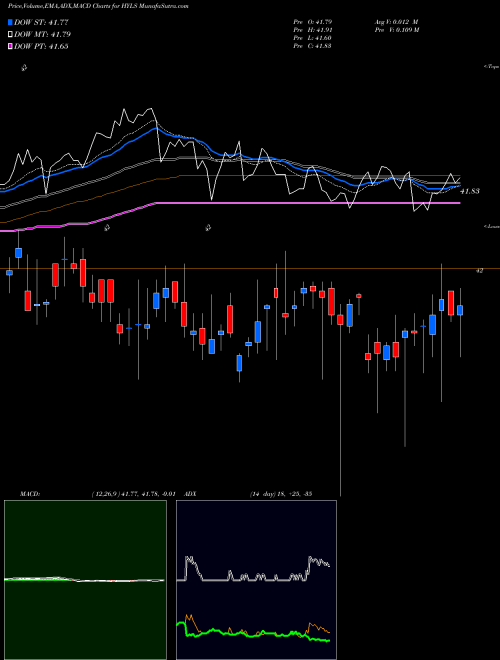Click the last blue candlestick on the right
500x660 pixels.
point(460,310)
